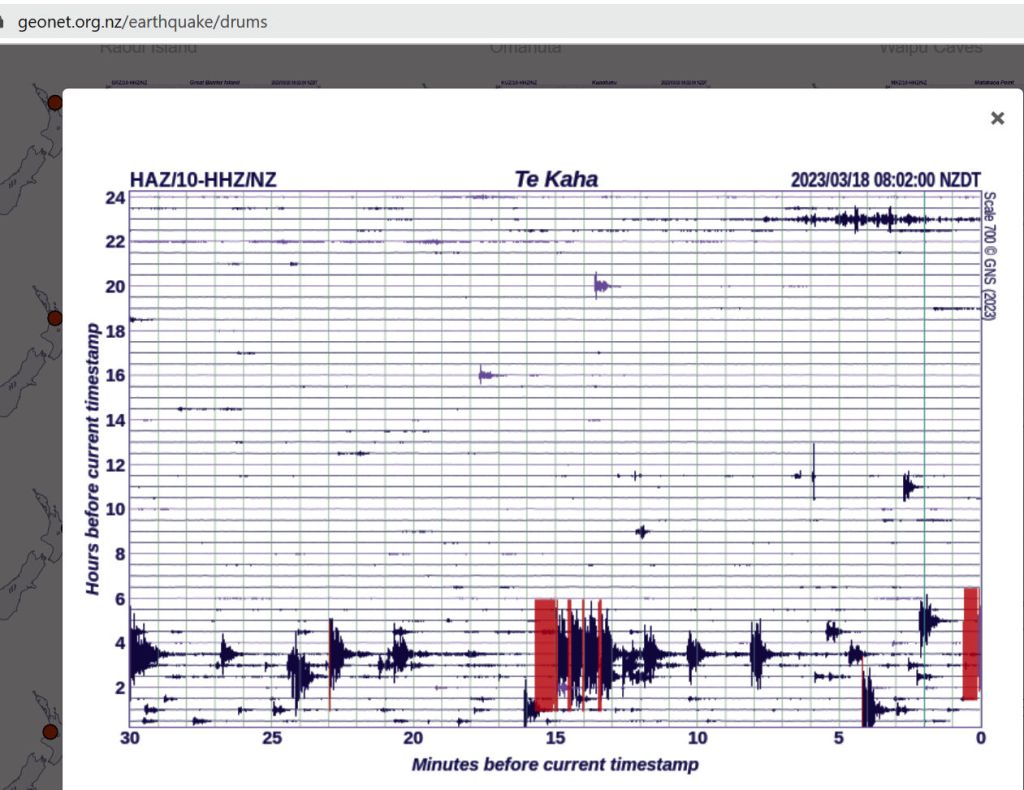Screen dimensions: 1024x790
Task: Click the HAZ/10-HHZ/NZ station code label
Action: 203,180
